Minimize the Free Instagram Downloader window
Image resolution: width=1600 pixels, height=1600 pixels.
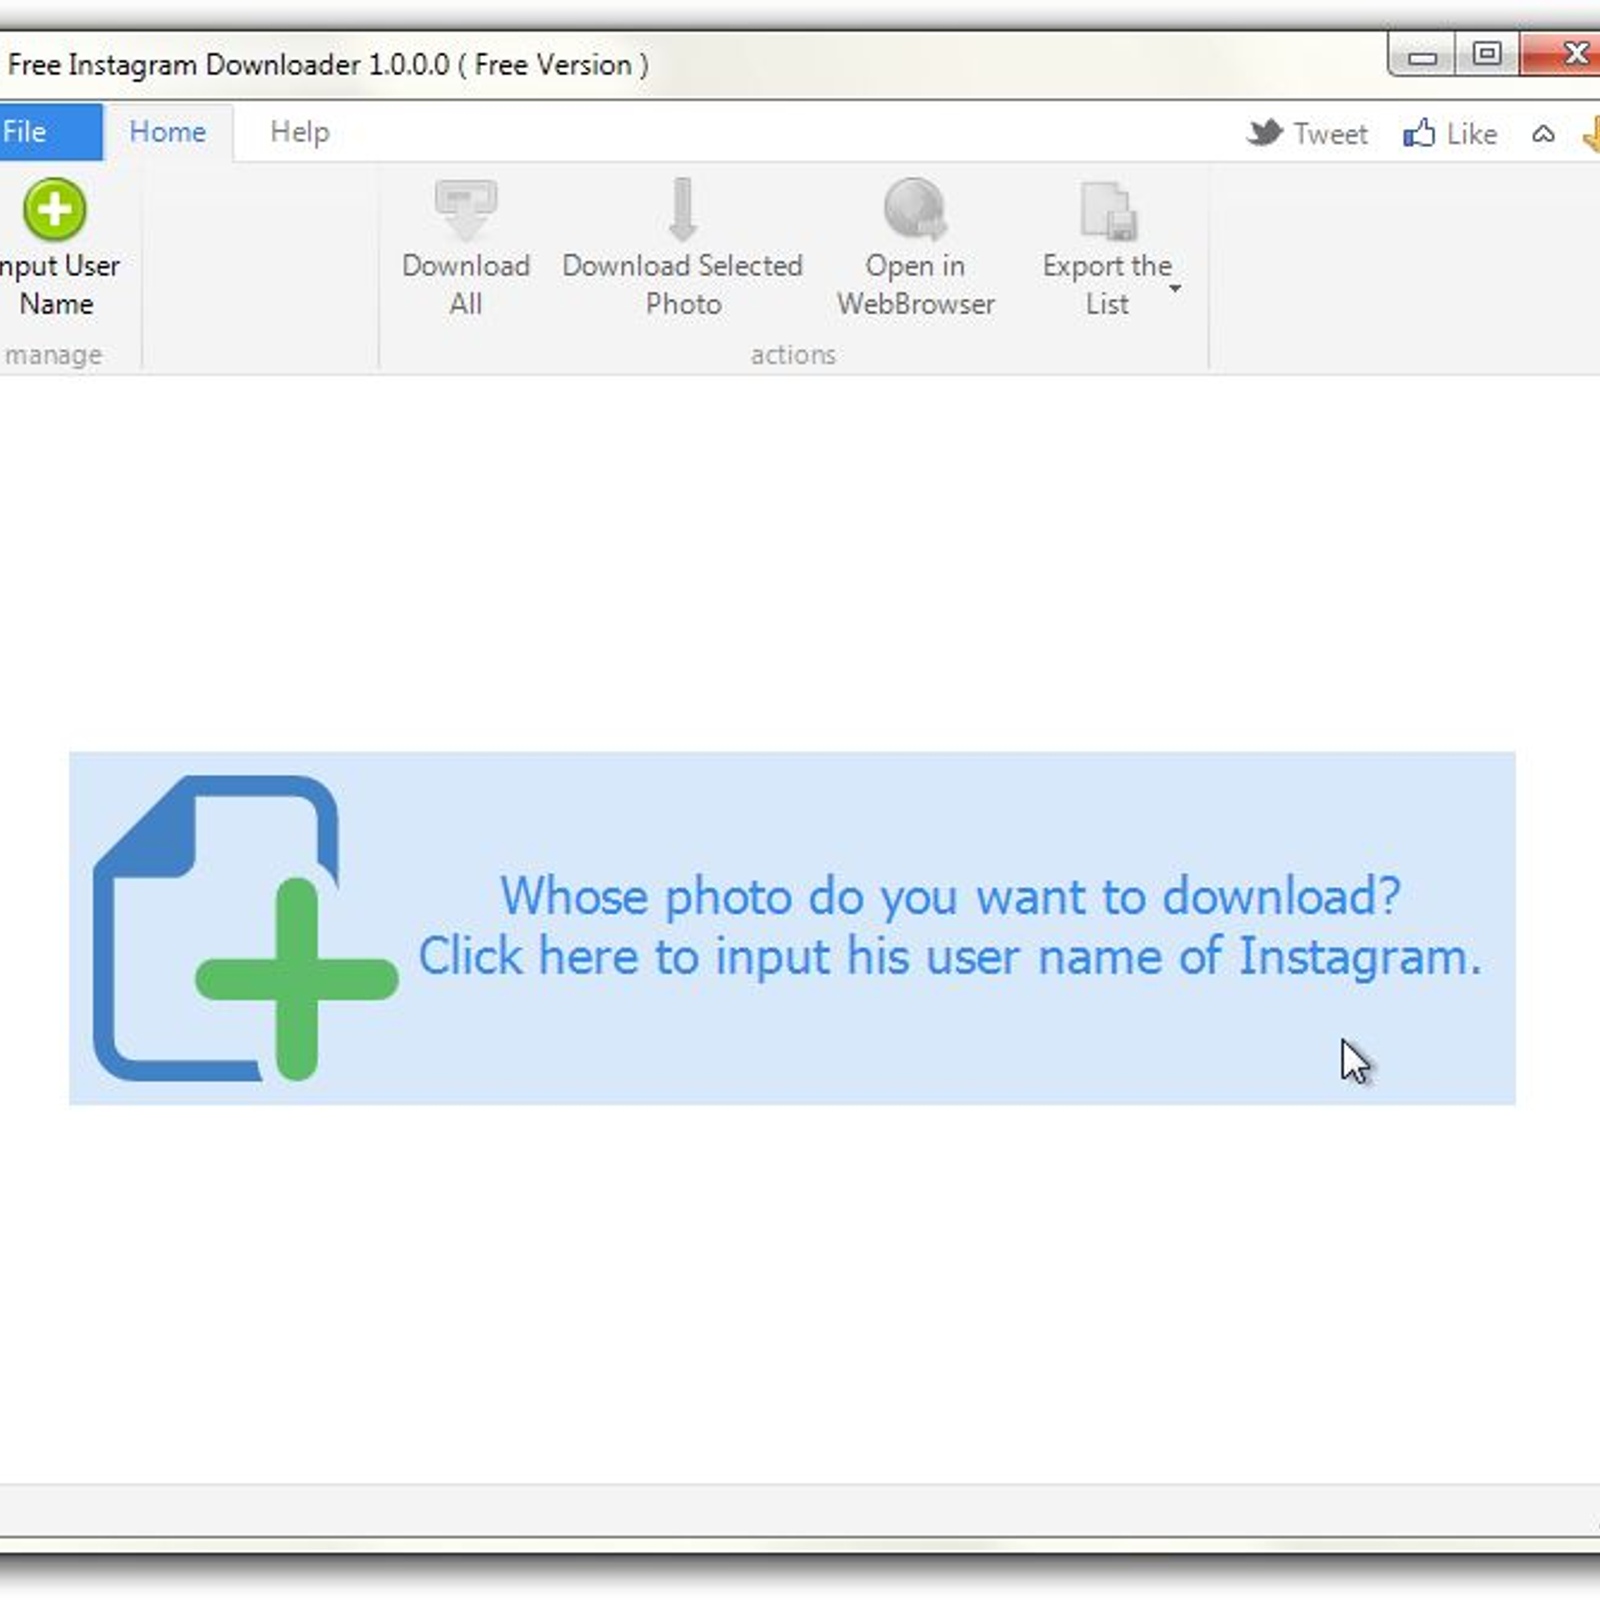pos(1422,55)
